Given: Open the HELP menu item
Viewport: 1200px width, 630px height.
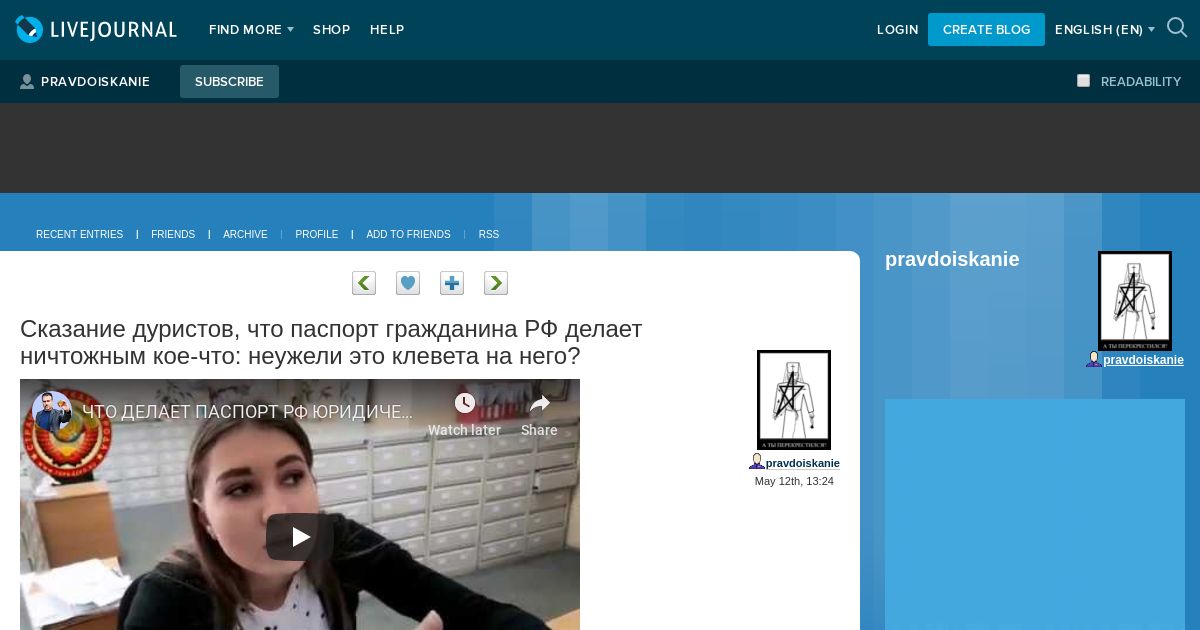Looking at the screenshot, I should click(387, 30).
